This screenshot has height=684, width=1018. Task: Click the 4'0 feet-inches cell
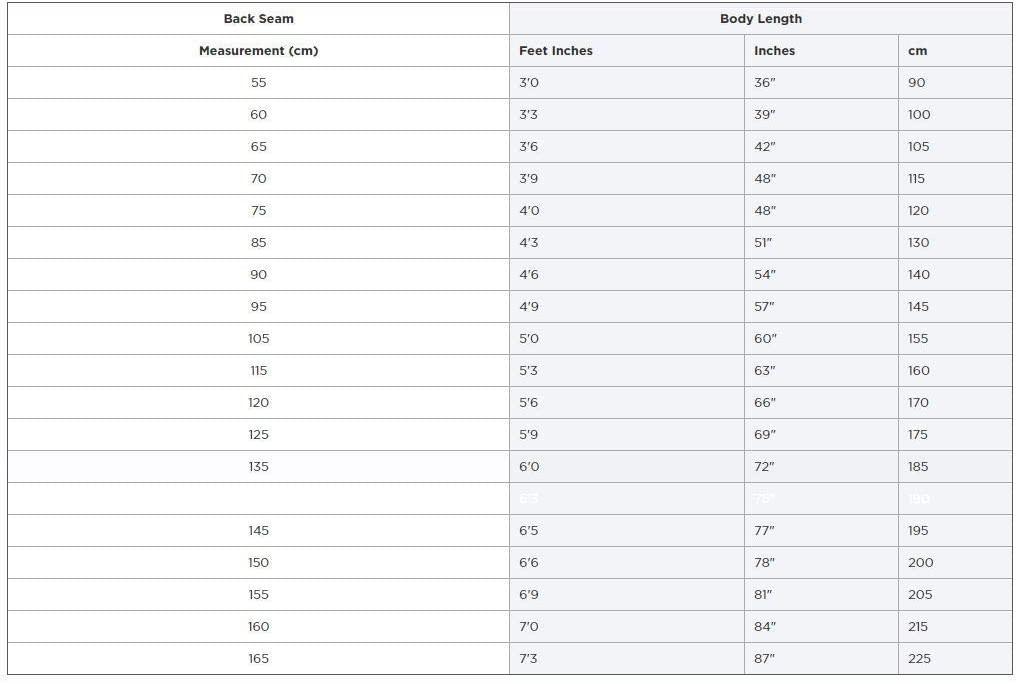pyautogui.click(x=529, y=211)
